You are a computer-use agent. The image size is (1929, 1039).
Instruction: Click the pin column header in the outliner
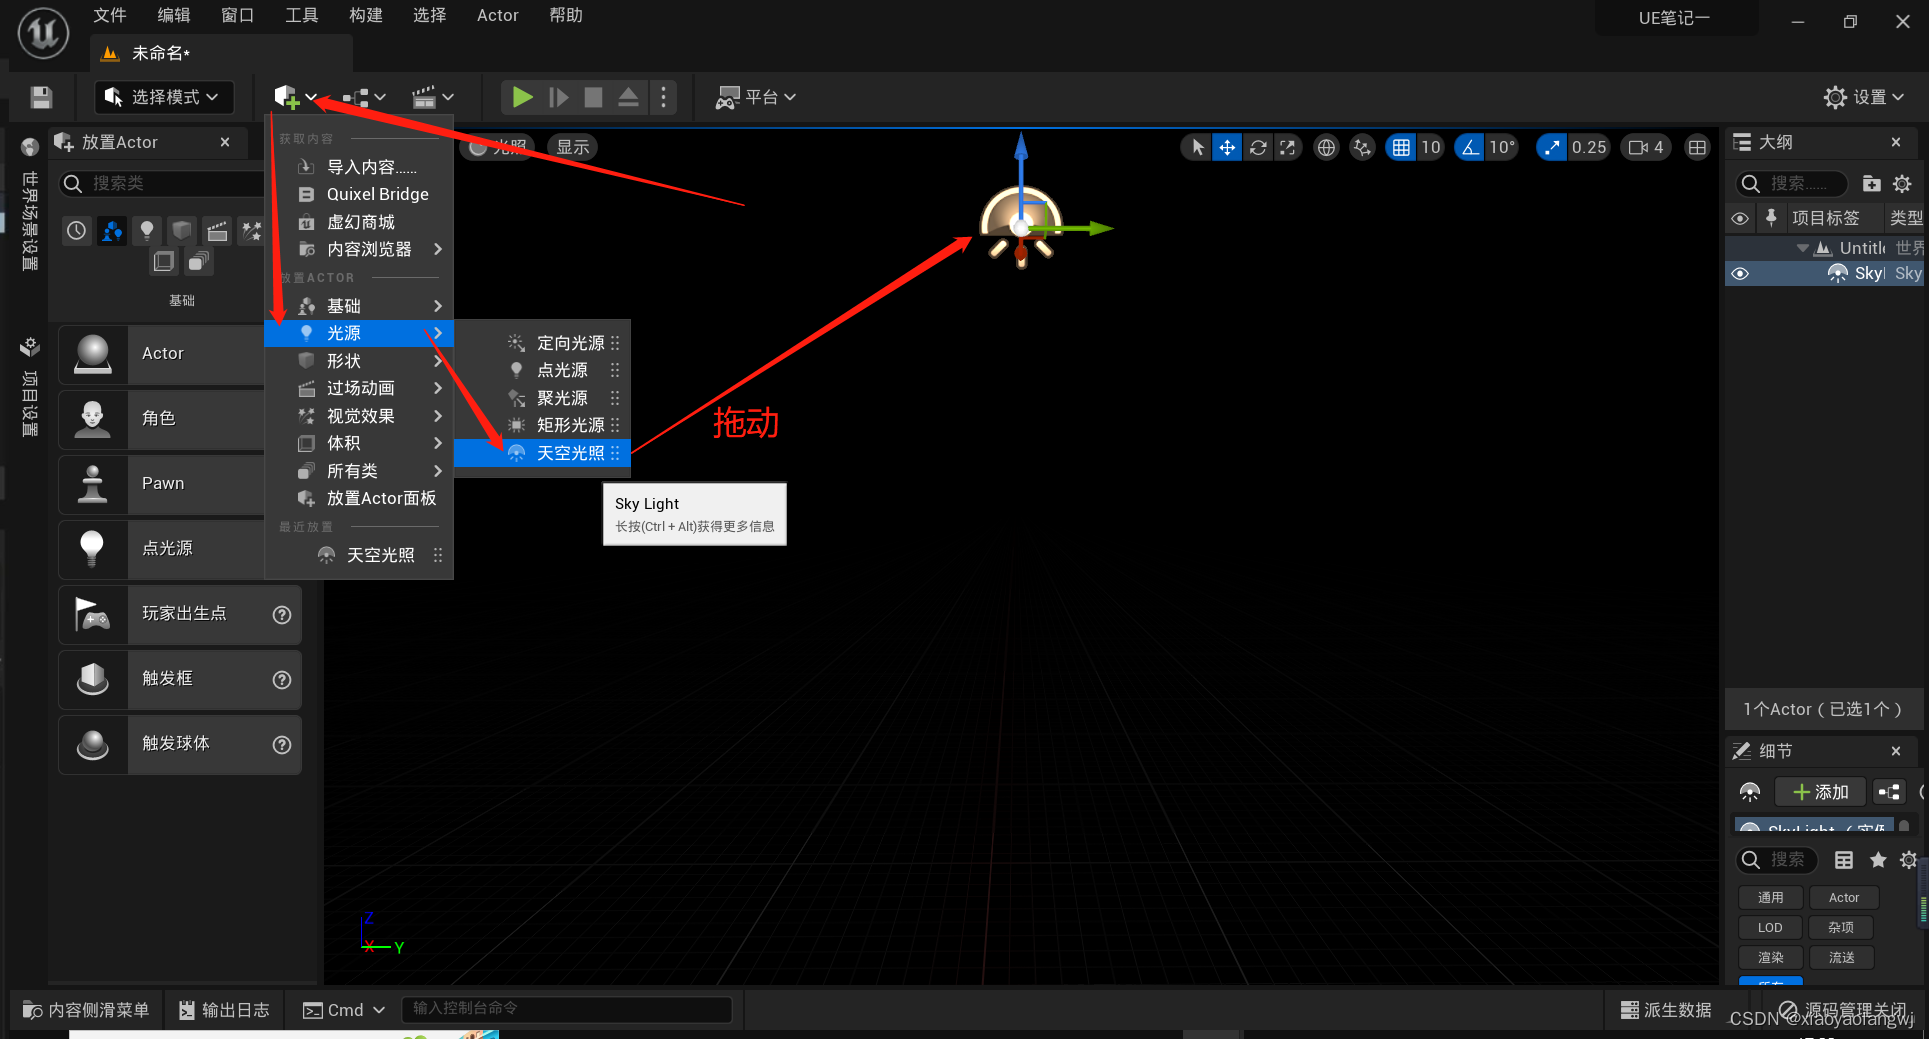pos(1771,217)
